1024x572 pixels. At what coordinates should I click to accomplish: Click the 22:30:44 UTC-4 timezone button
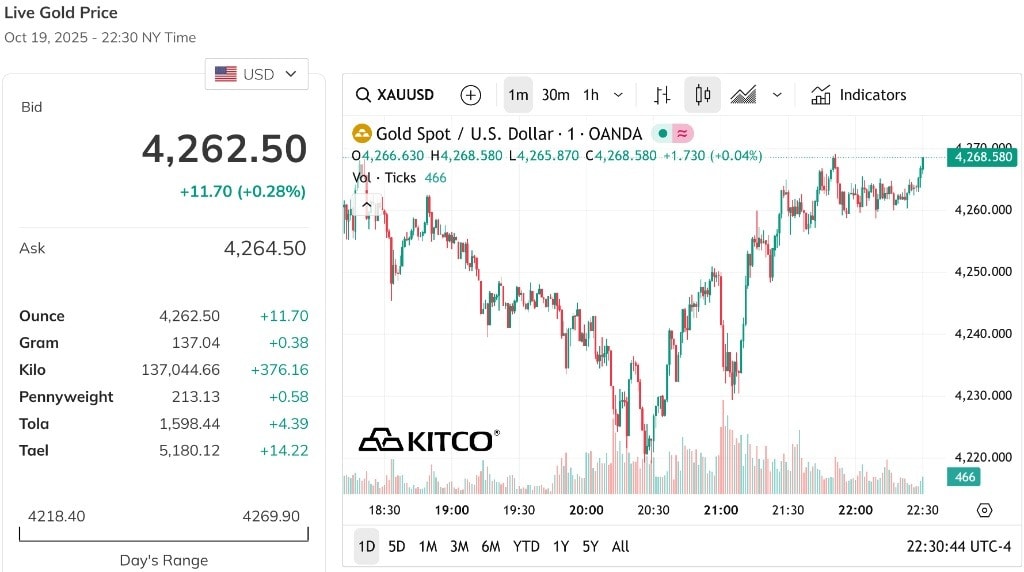959,546
